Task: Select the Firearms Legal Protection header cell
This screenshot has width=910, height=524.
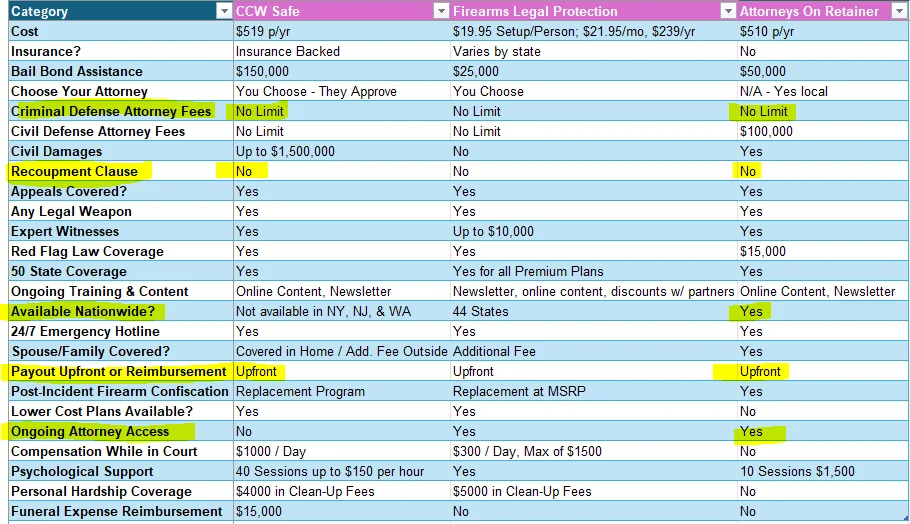Action: click(x=594, y=11)
